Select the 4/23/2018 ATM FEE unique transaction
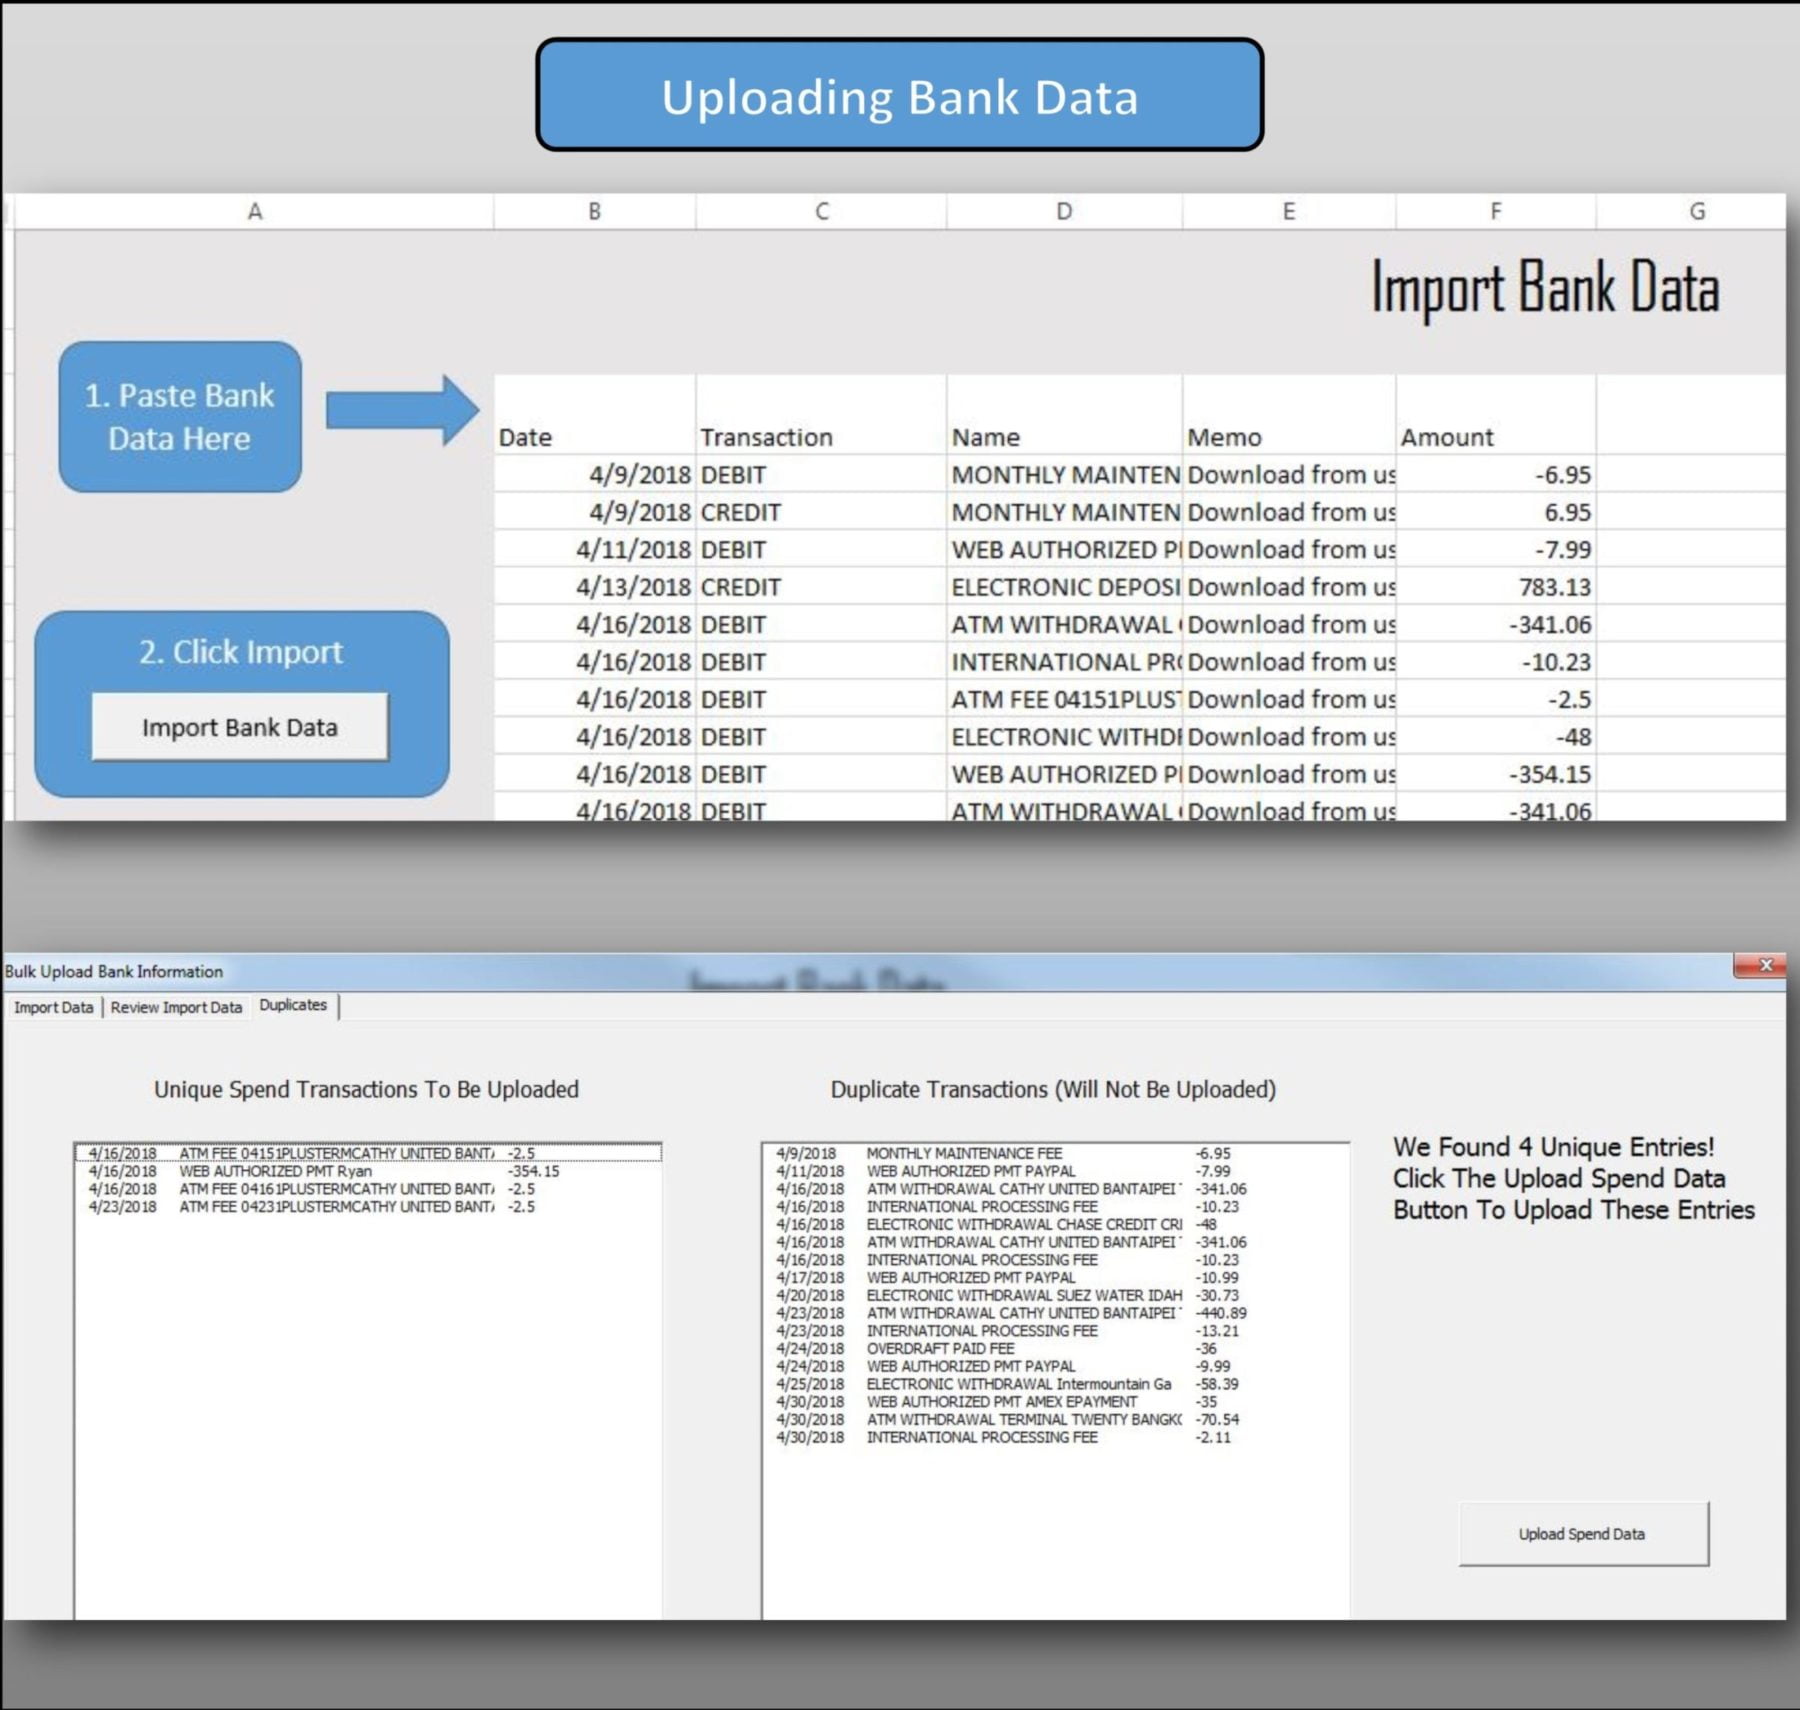This screenshot has width=1800, height=1710. tap(320, 1207)
